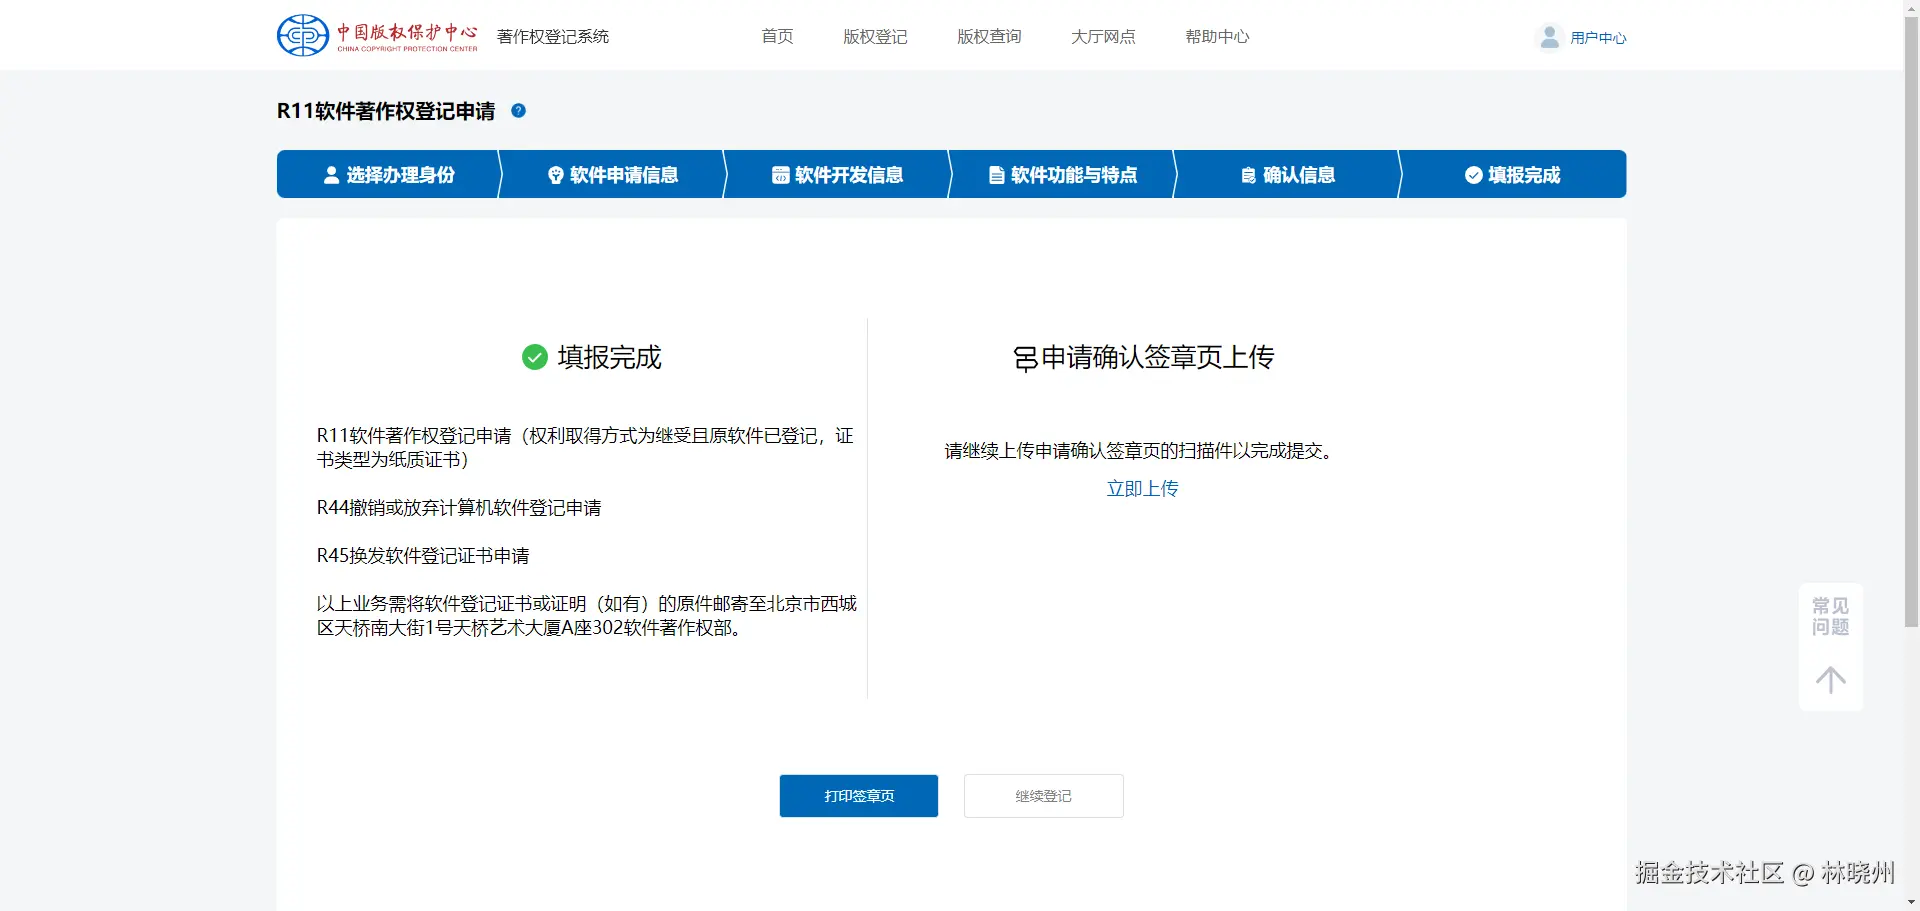Viewport: 1920px width, 911px height.
Task: Open the 大厅网点 menu item
Action: click(1103, 37)
